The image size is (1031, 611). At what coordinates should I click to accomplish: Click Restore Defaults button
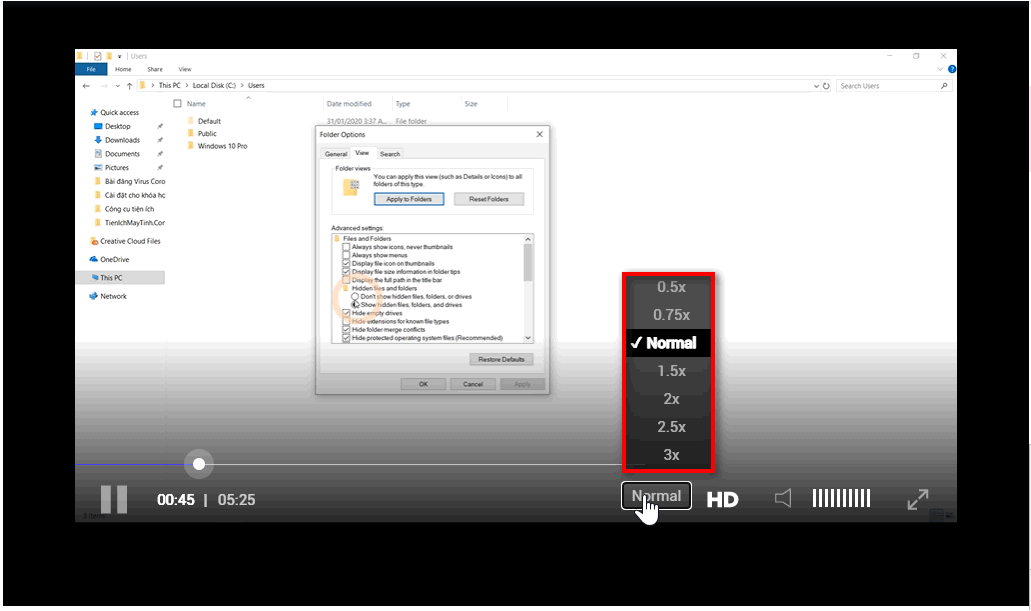pyautogui.click(x=501, y=359)
